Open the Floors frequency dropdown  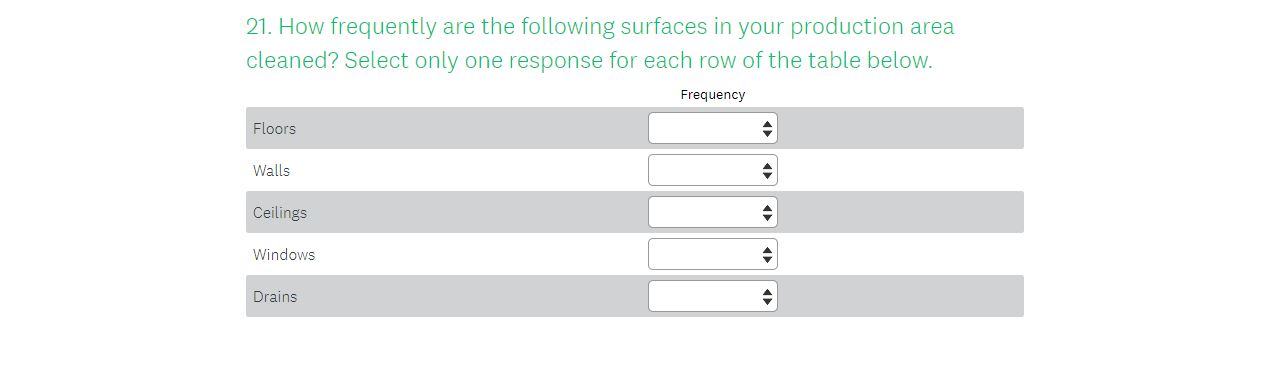[x=712, y=128]
